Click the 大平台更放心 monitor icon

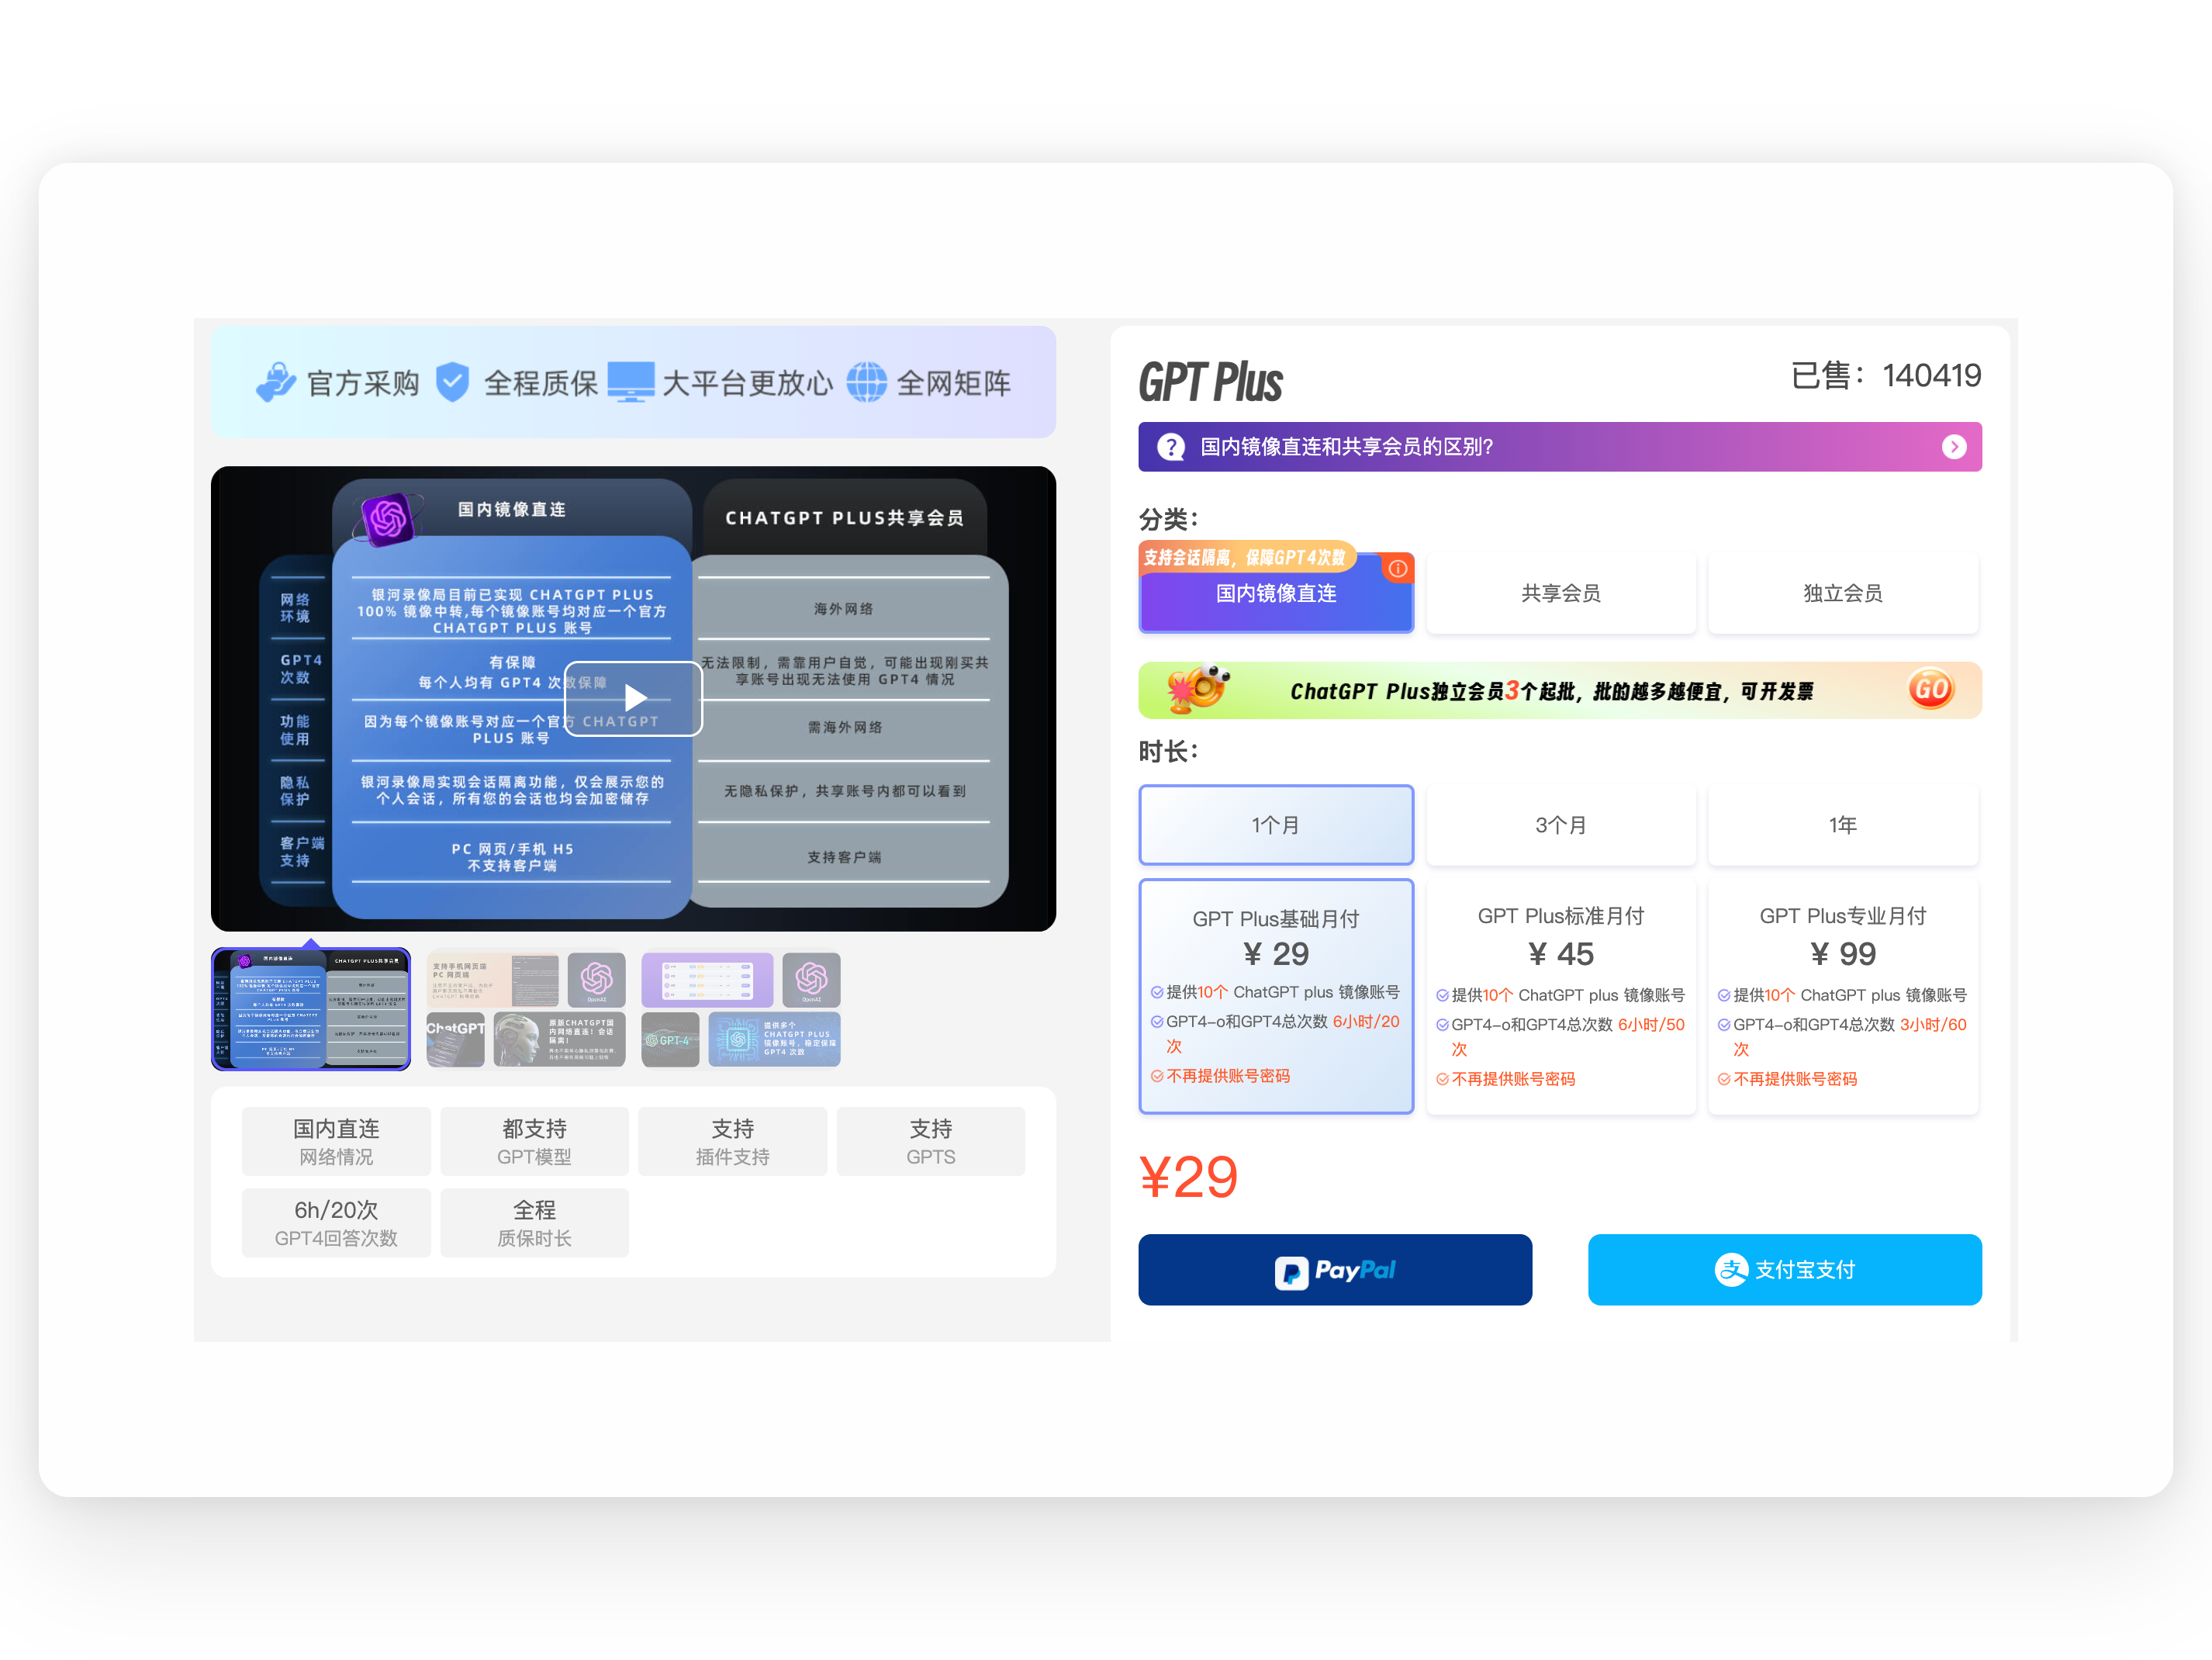[631, 382]
